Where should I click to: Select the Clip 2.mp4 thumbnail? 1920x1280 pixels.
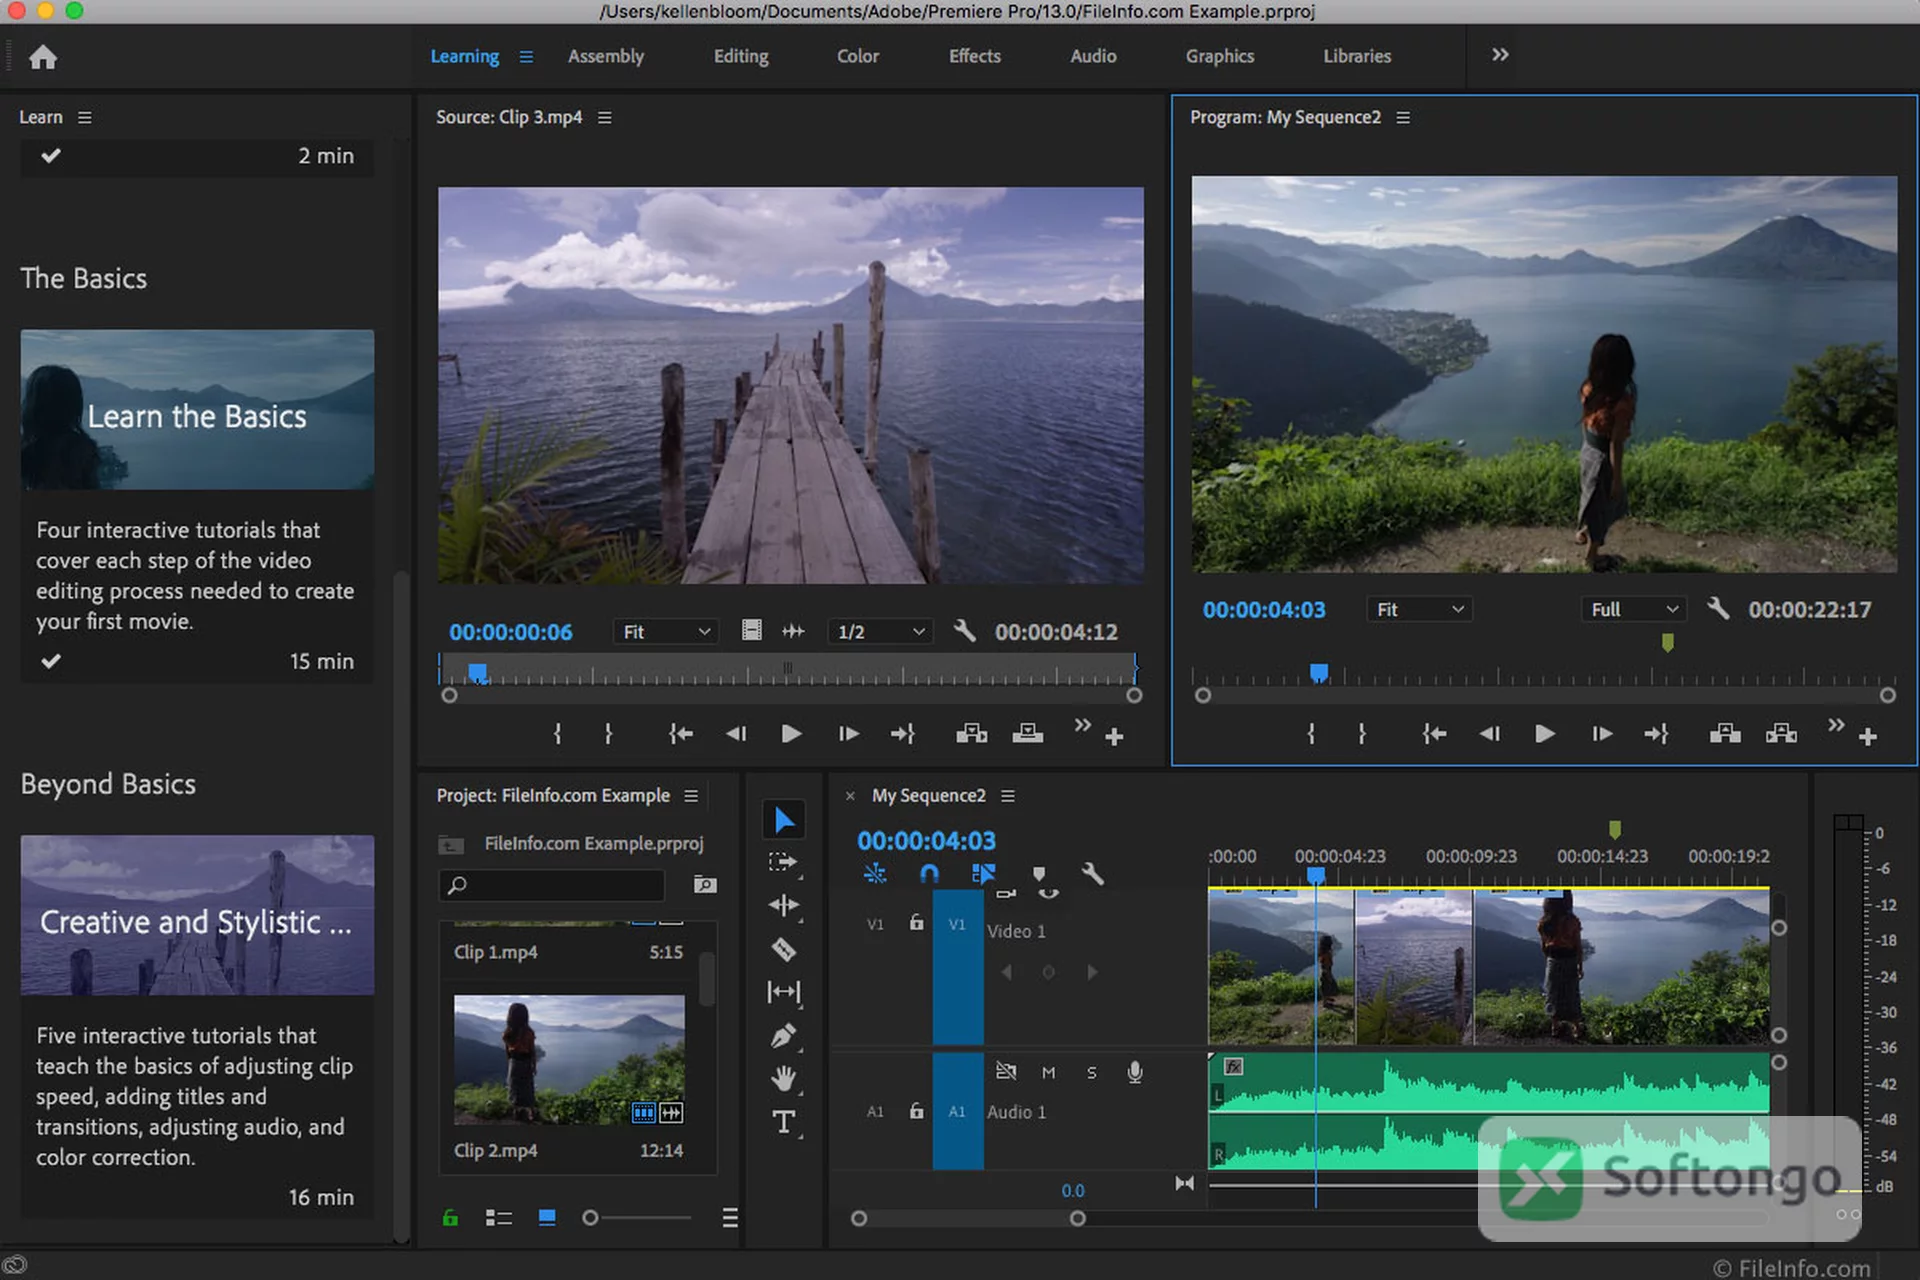click(569, 1060)
